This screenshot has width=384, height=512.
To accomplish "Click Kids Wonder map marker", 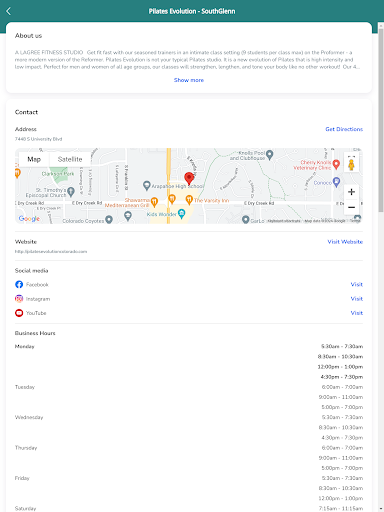I will (x=181, y=214).
